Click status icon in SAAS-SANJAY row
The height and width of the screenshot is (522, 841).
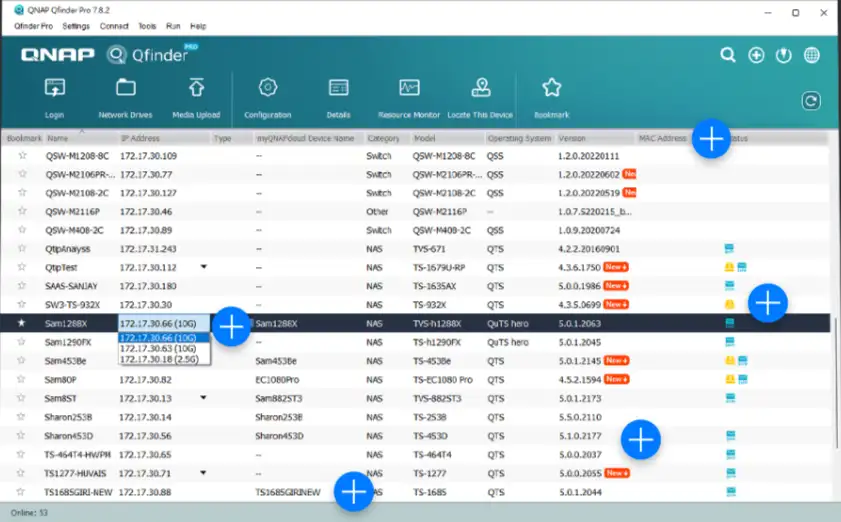pos(729,285)
